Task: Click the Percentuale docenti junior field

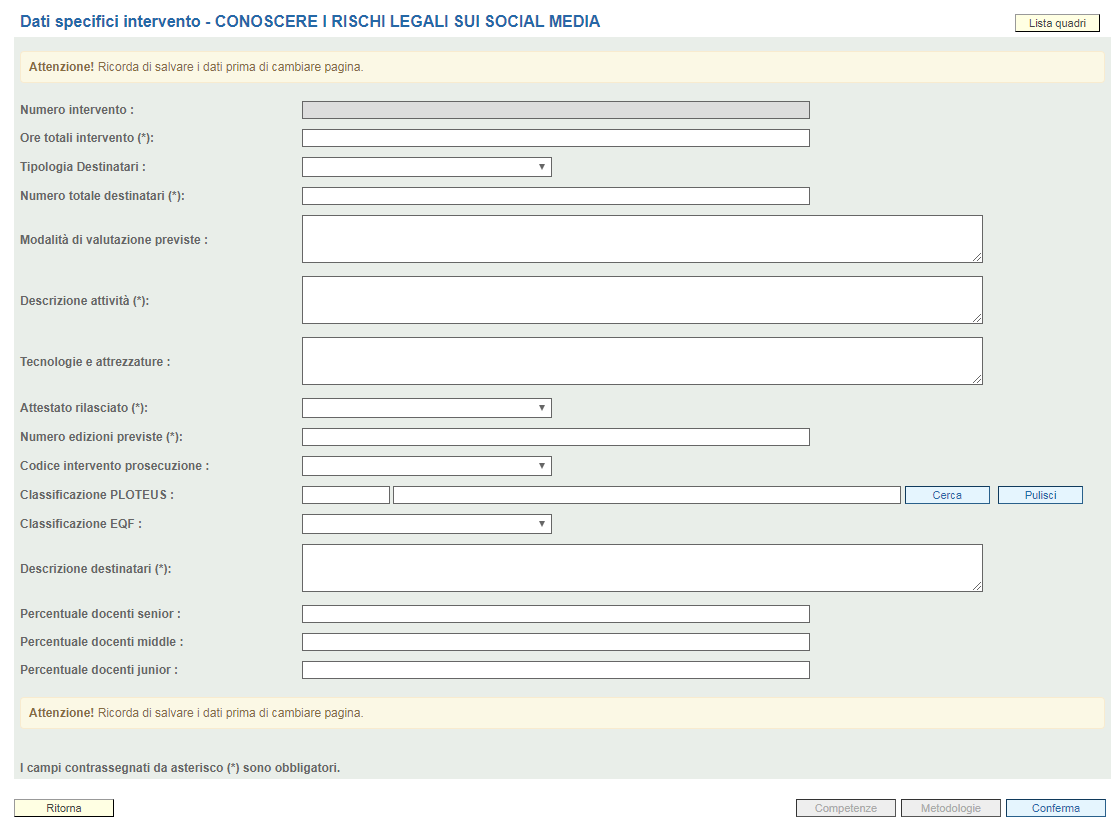Action: [x=555, y=670]
